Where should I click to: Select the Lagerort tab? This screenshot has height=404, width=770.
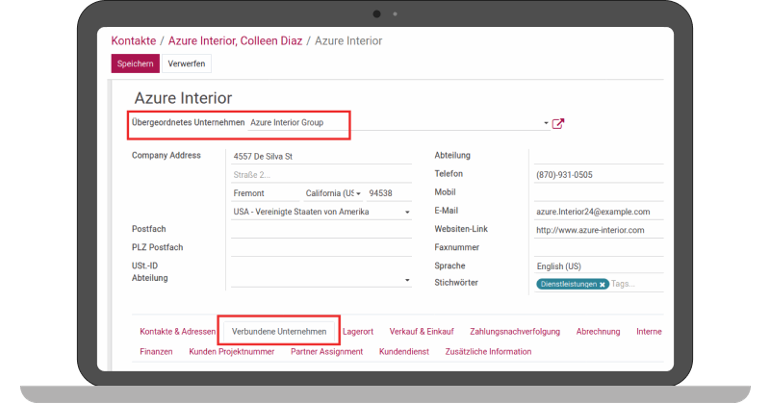[358, 331]
